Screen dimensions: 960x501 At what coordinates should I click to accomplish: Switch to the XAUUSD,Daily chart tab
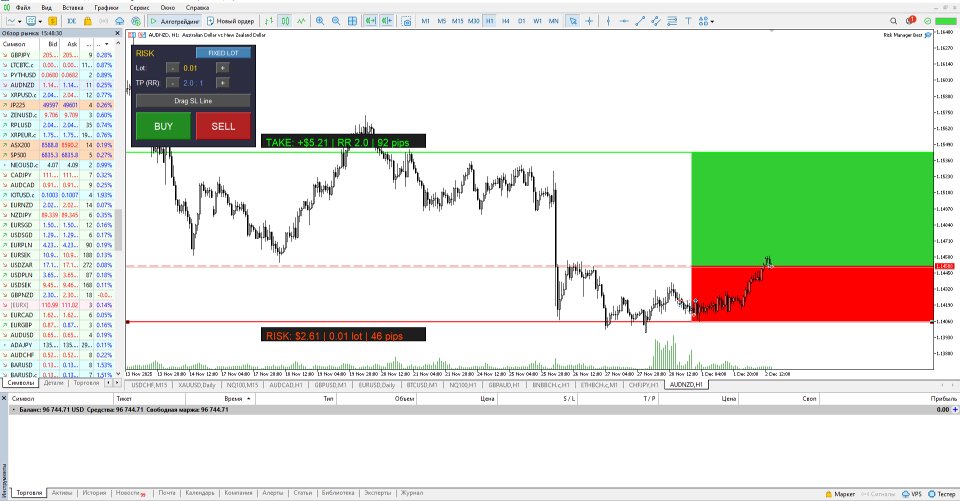(197, 385)
